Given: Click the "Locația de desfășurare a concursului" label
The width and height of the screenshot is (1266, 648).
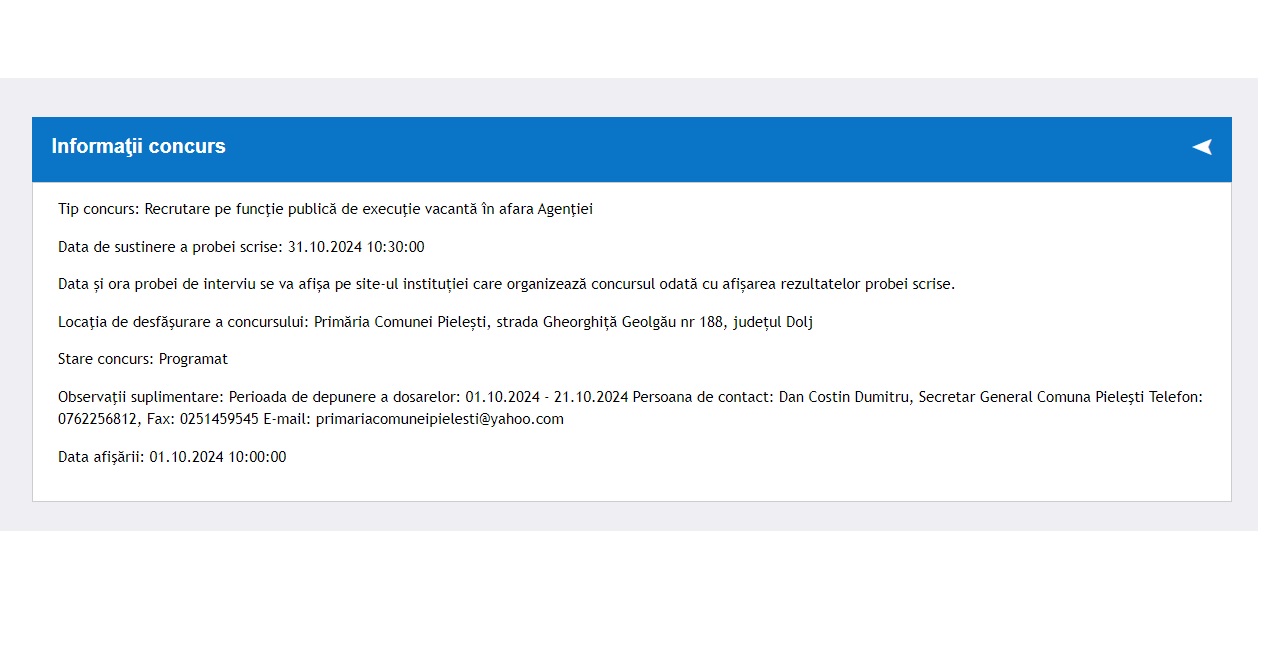Looking at the screenshot, I should [x=183, y=322].
